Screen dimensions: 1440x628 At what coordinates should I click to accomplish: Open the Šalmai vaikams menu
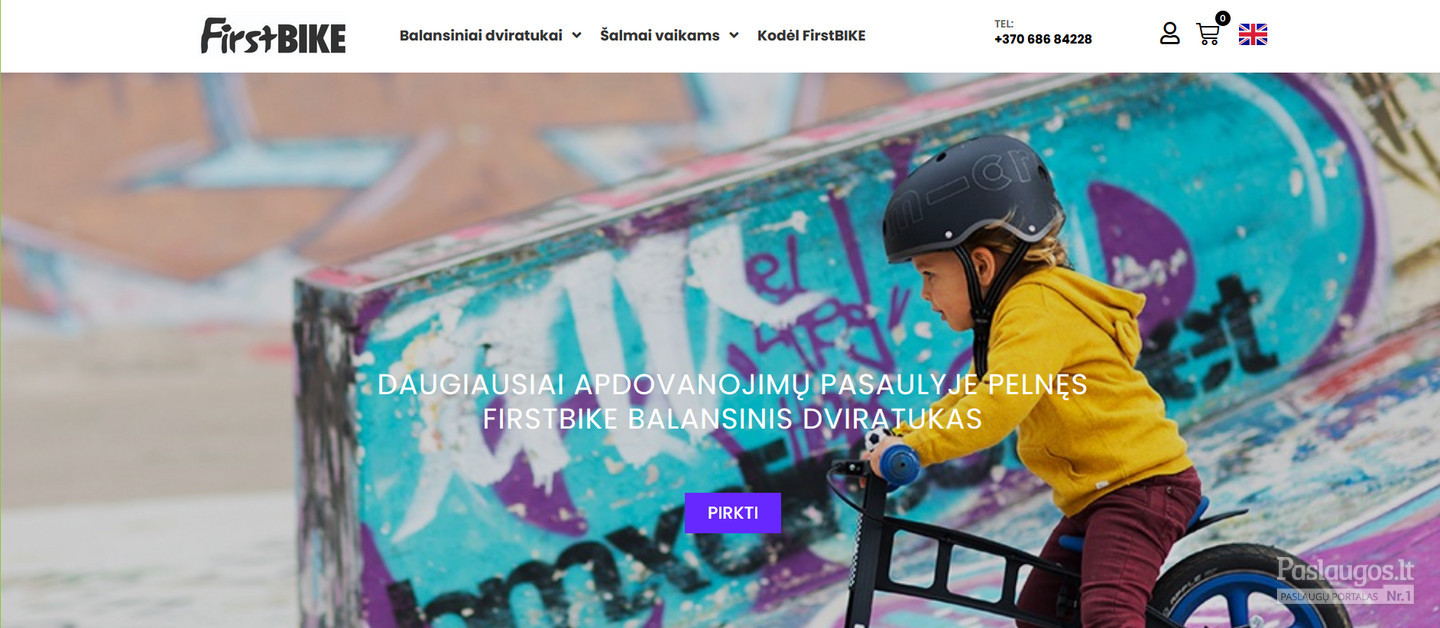tap(660, 35)
